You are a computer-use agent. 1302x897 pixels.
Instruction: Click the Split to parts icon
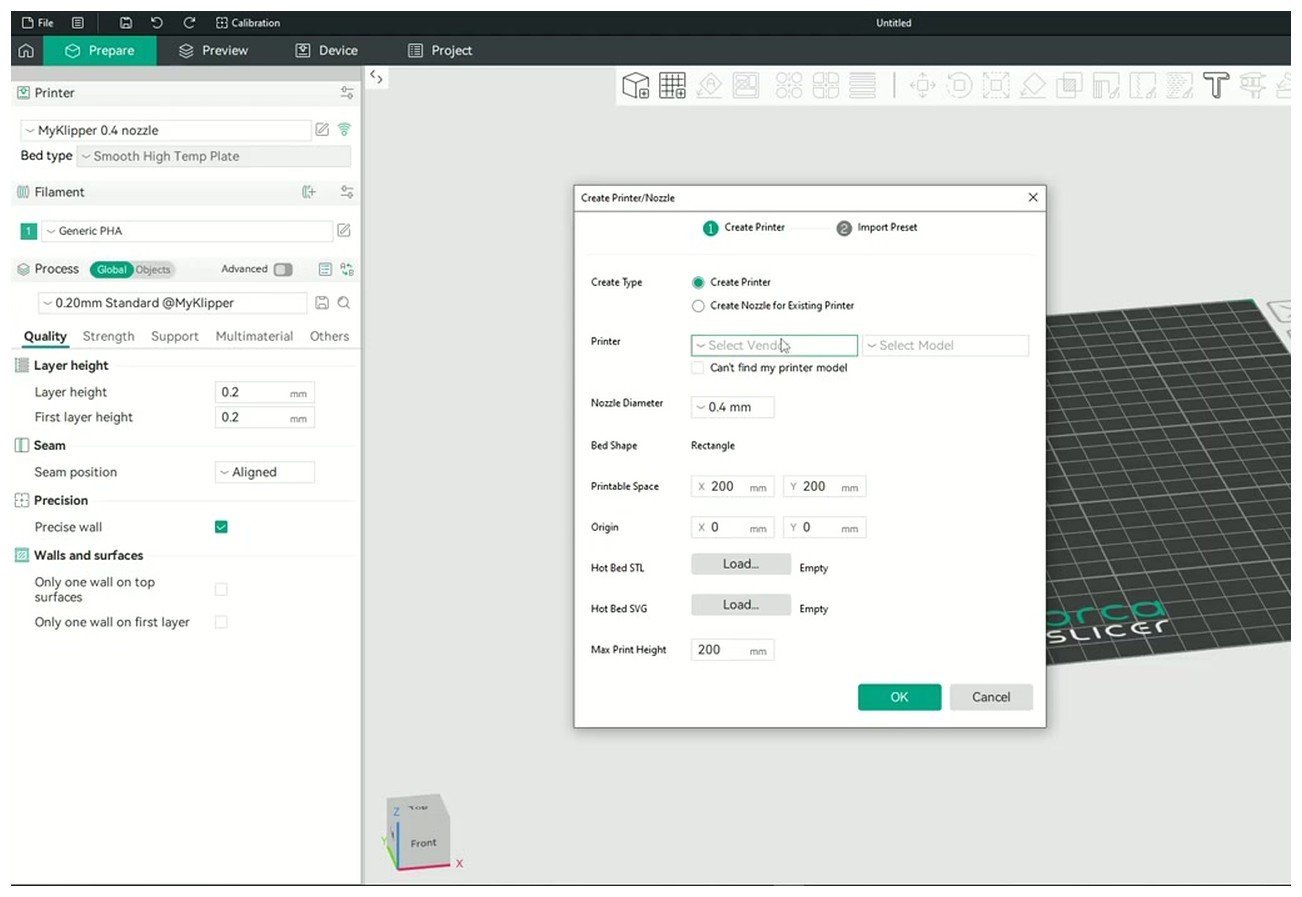click(826, 86)
